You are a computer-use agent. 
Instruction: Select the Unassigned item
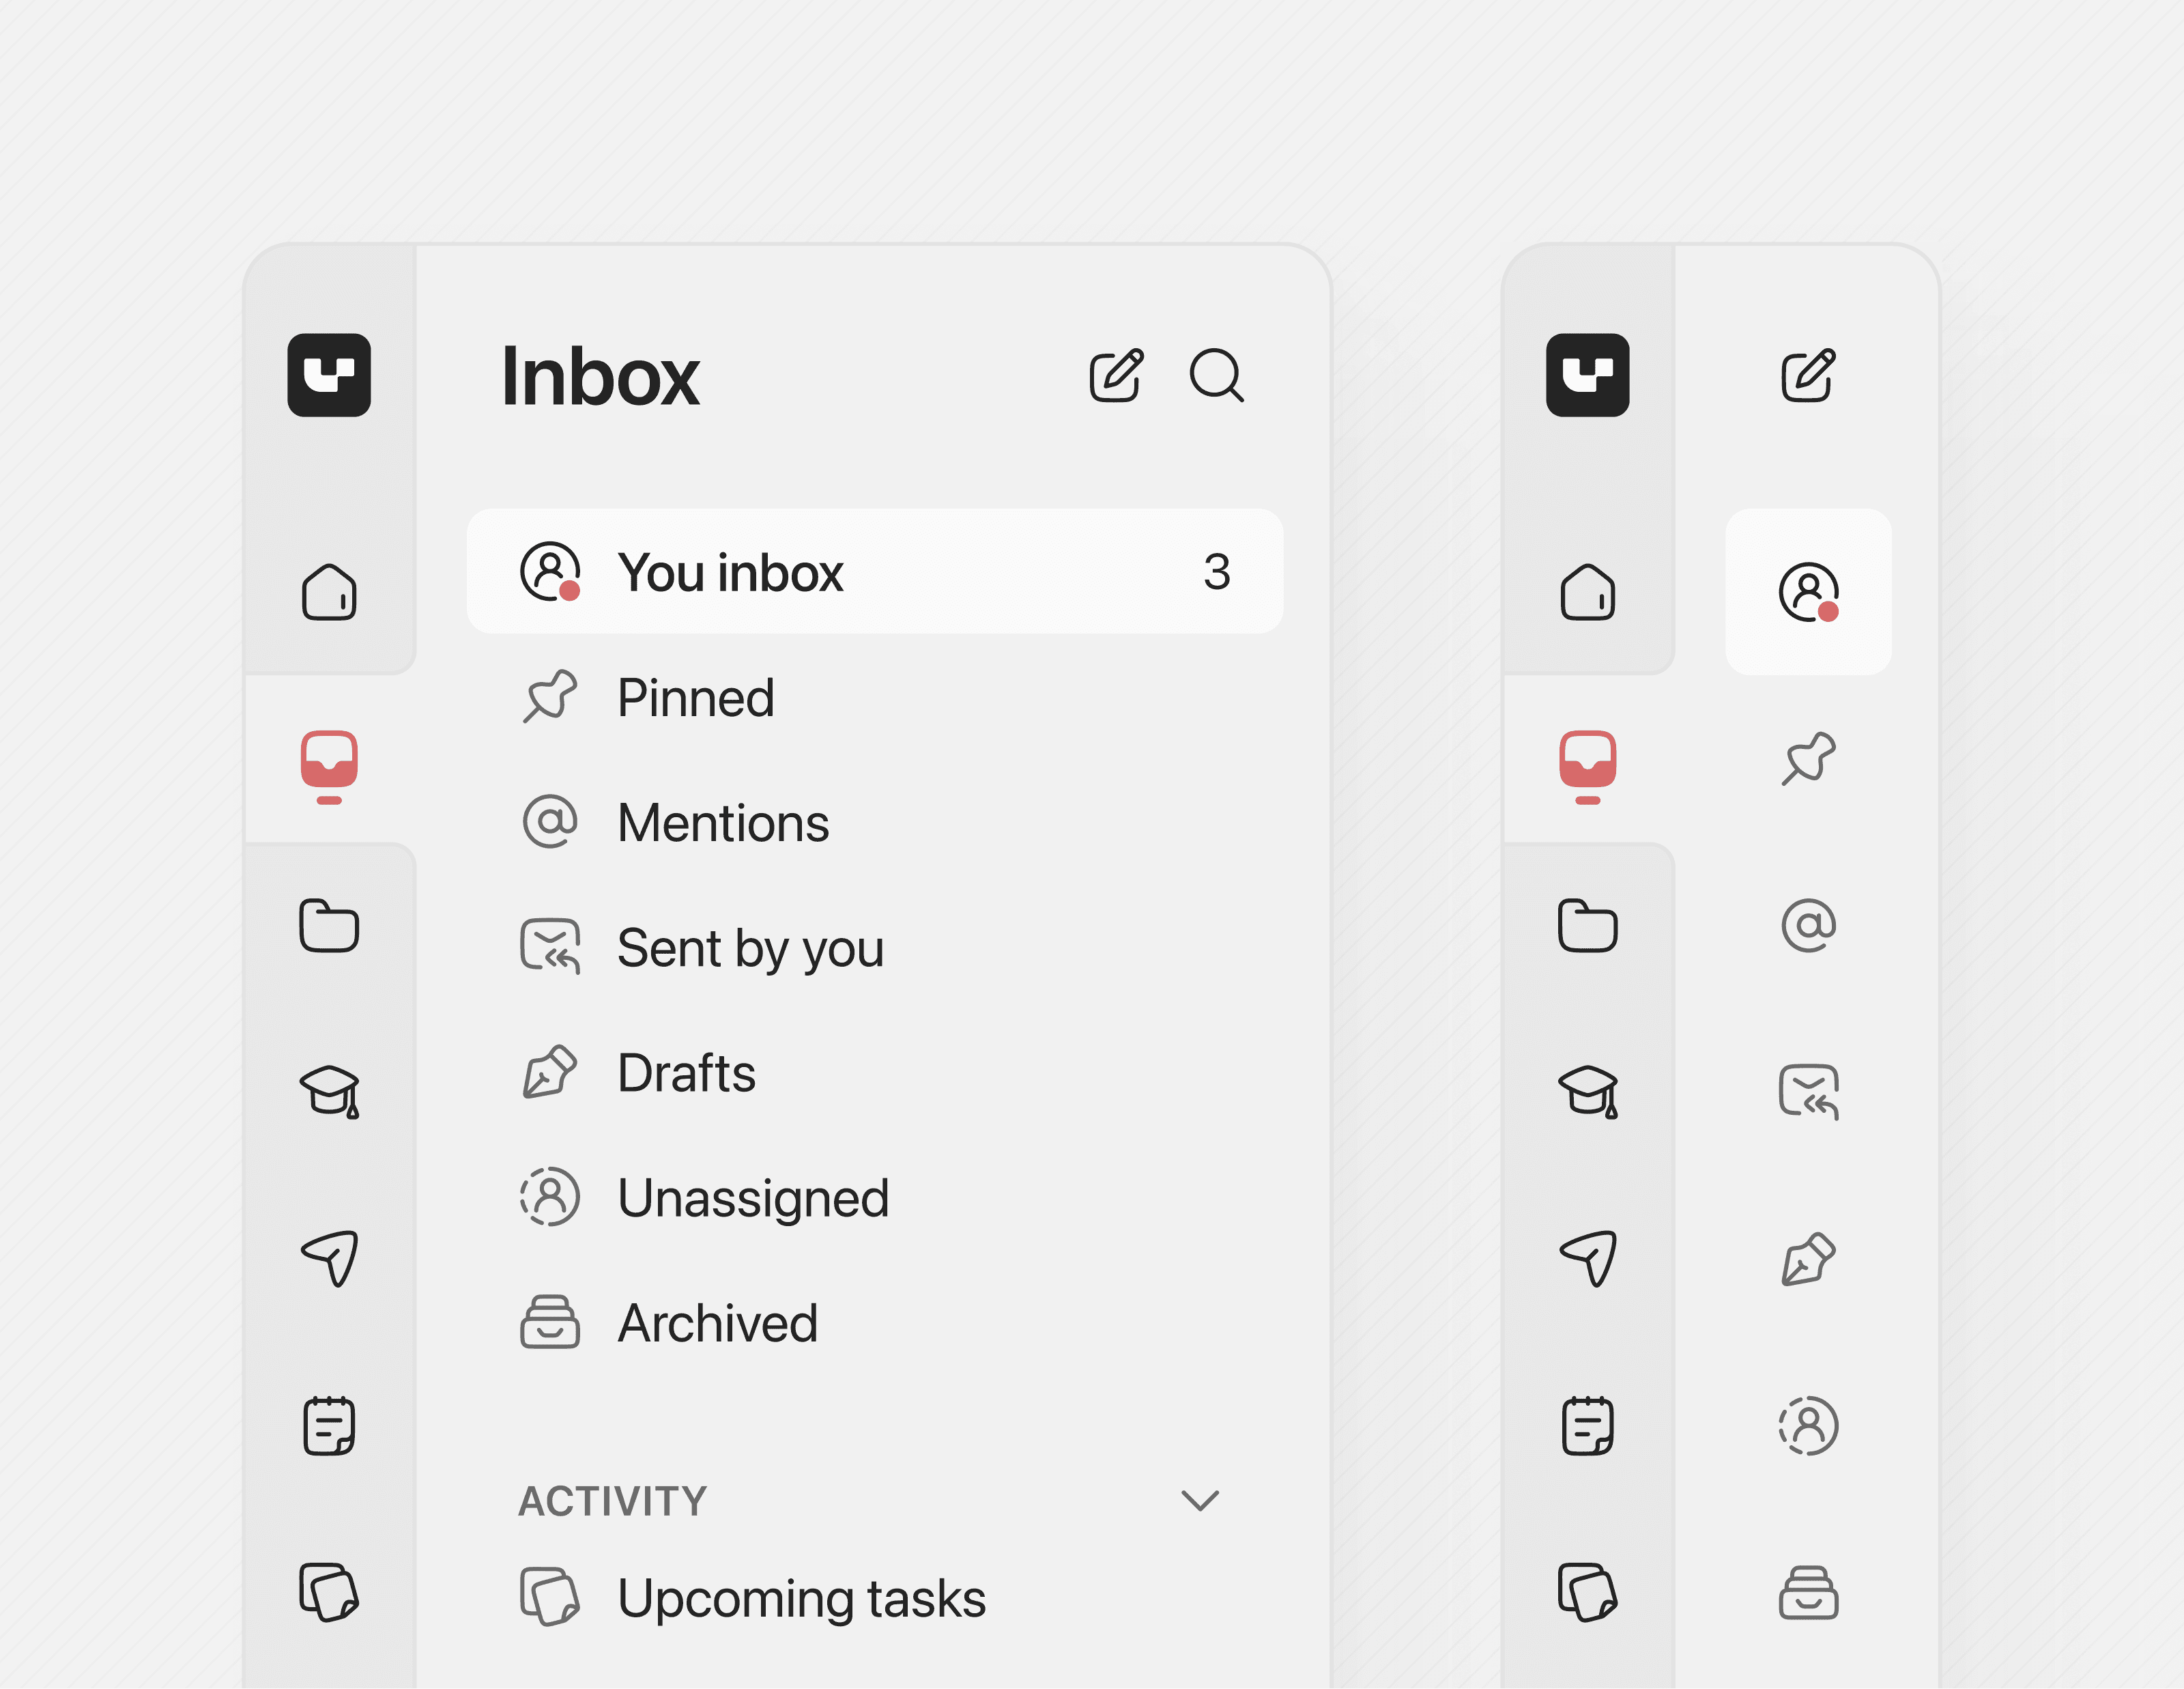point(752,1198)
